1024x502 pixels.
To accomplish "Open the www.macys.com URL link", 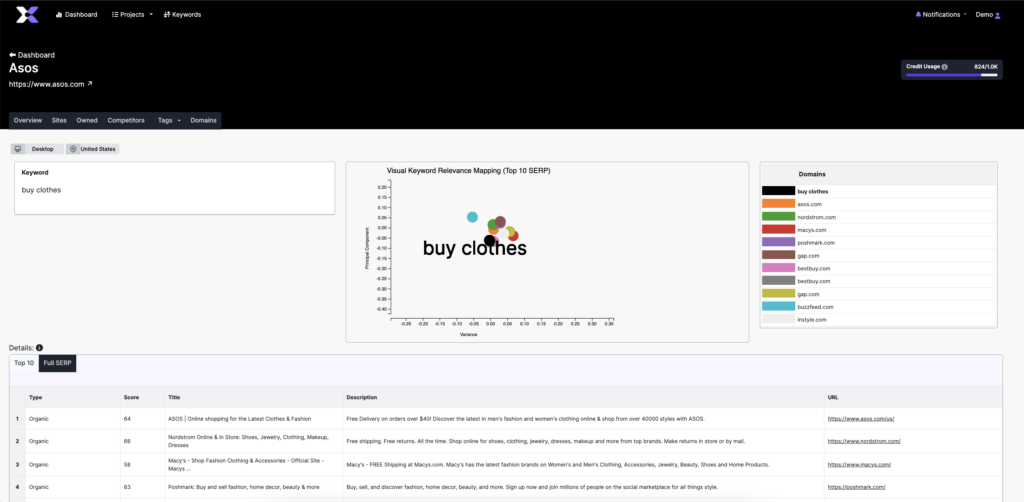I will 859,465.
